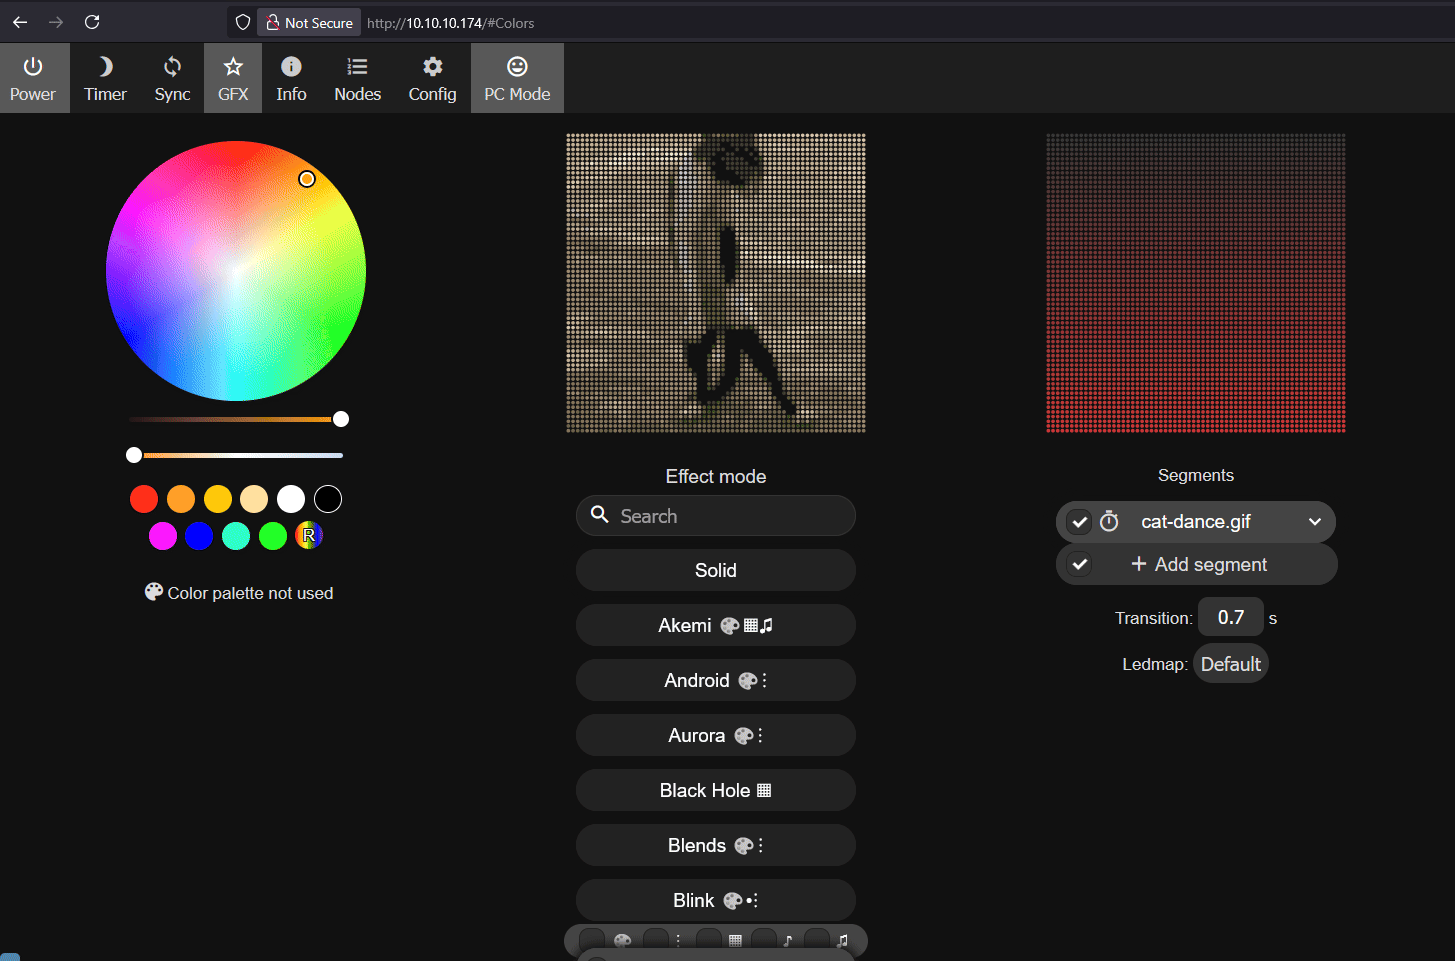This screenshot has width=1455, height=961.
Task: Toggle PC Mode in top bar
Action: [517, 78]
